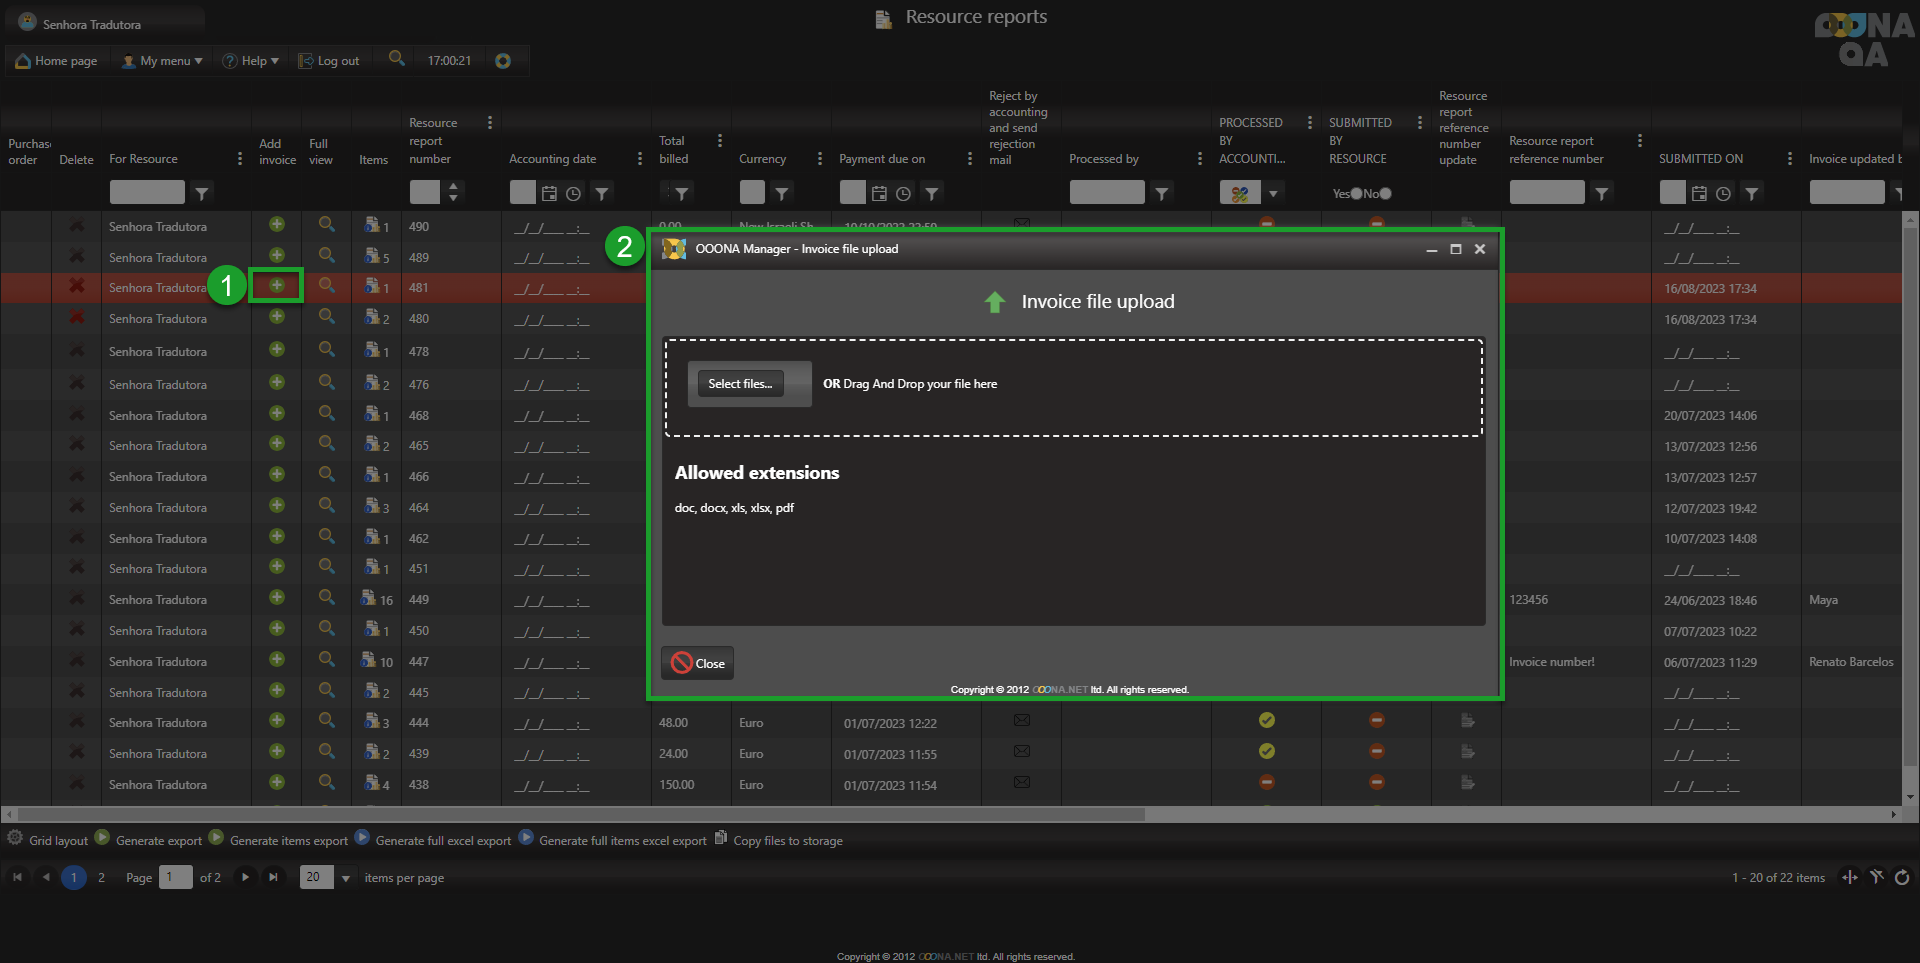Select No radio under Submitted by Resource
This screenshot has height=963, width=1920.
(x=1385, y=194)
